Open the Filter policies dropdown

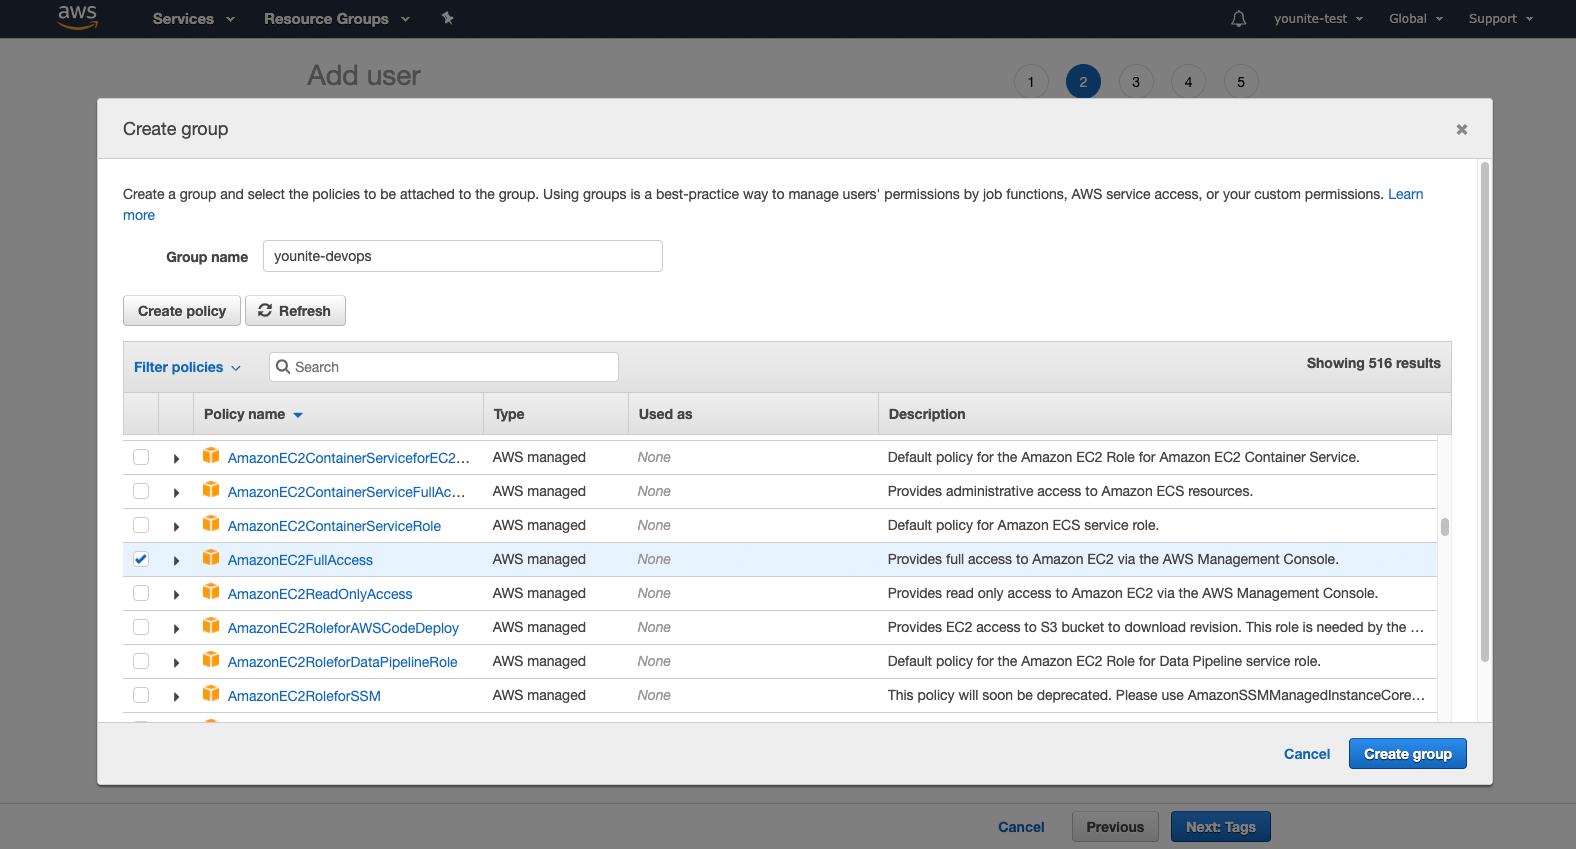(x=187, y=367)
